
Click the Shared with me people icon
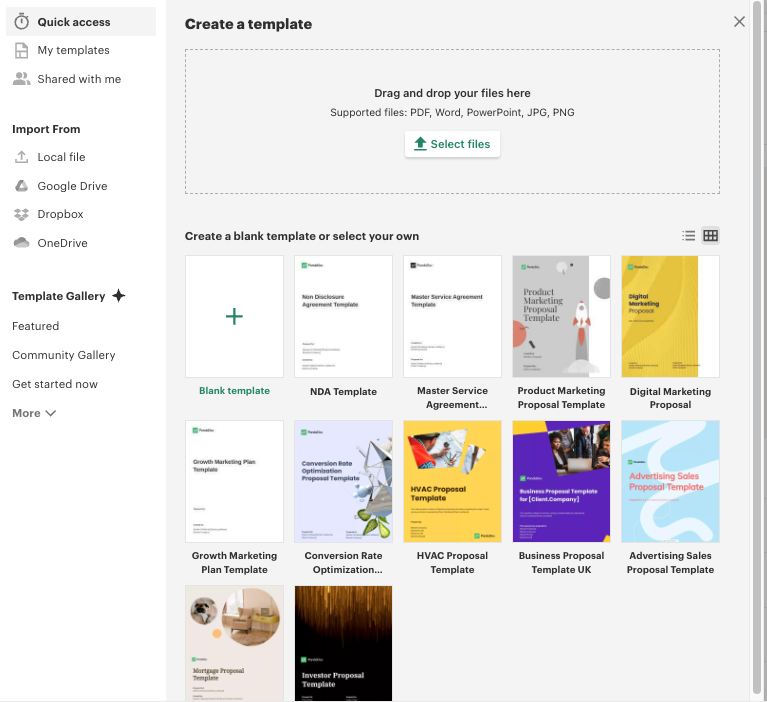tap(22, 79)
